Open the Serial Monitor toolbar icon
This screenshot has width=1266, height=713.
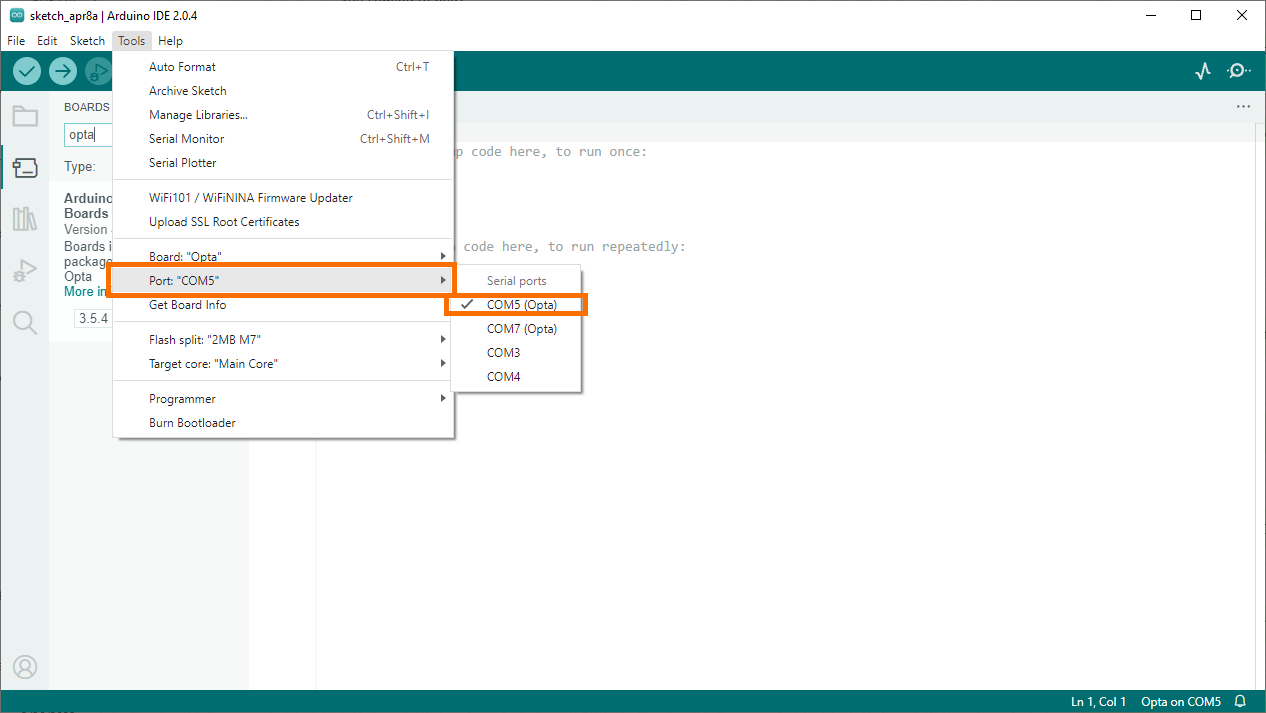pyautogui.click(x=1239, y=71)
